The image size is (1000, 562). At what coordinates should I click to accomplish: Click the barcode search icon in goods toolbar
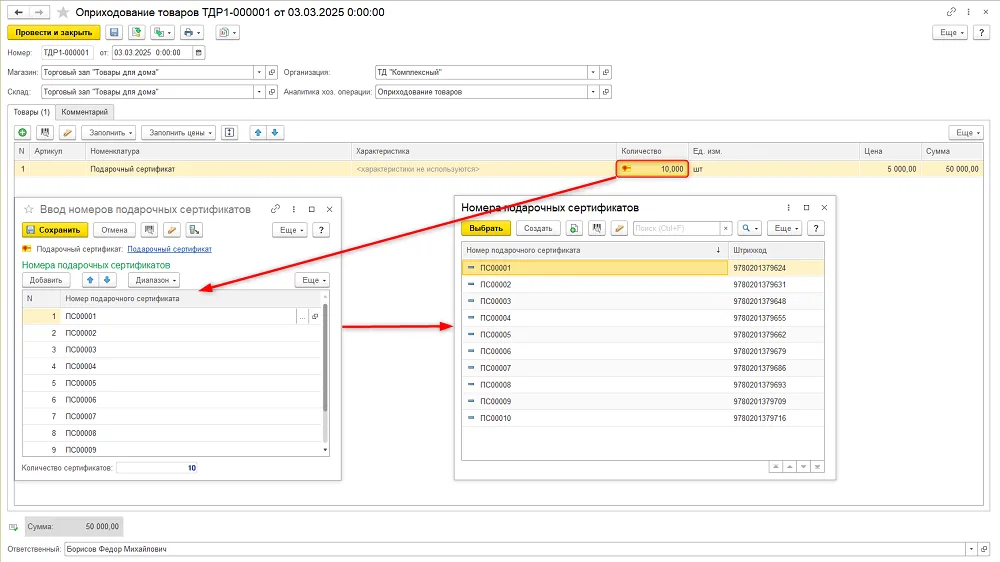[45, 133]
